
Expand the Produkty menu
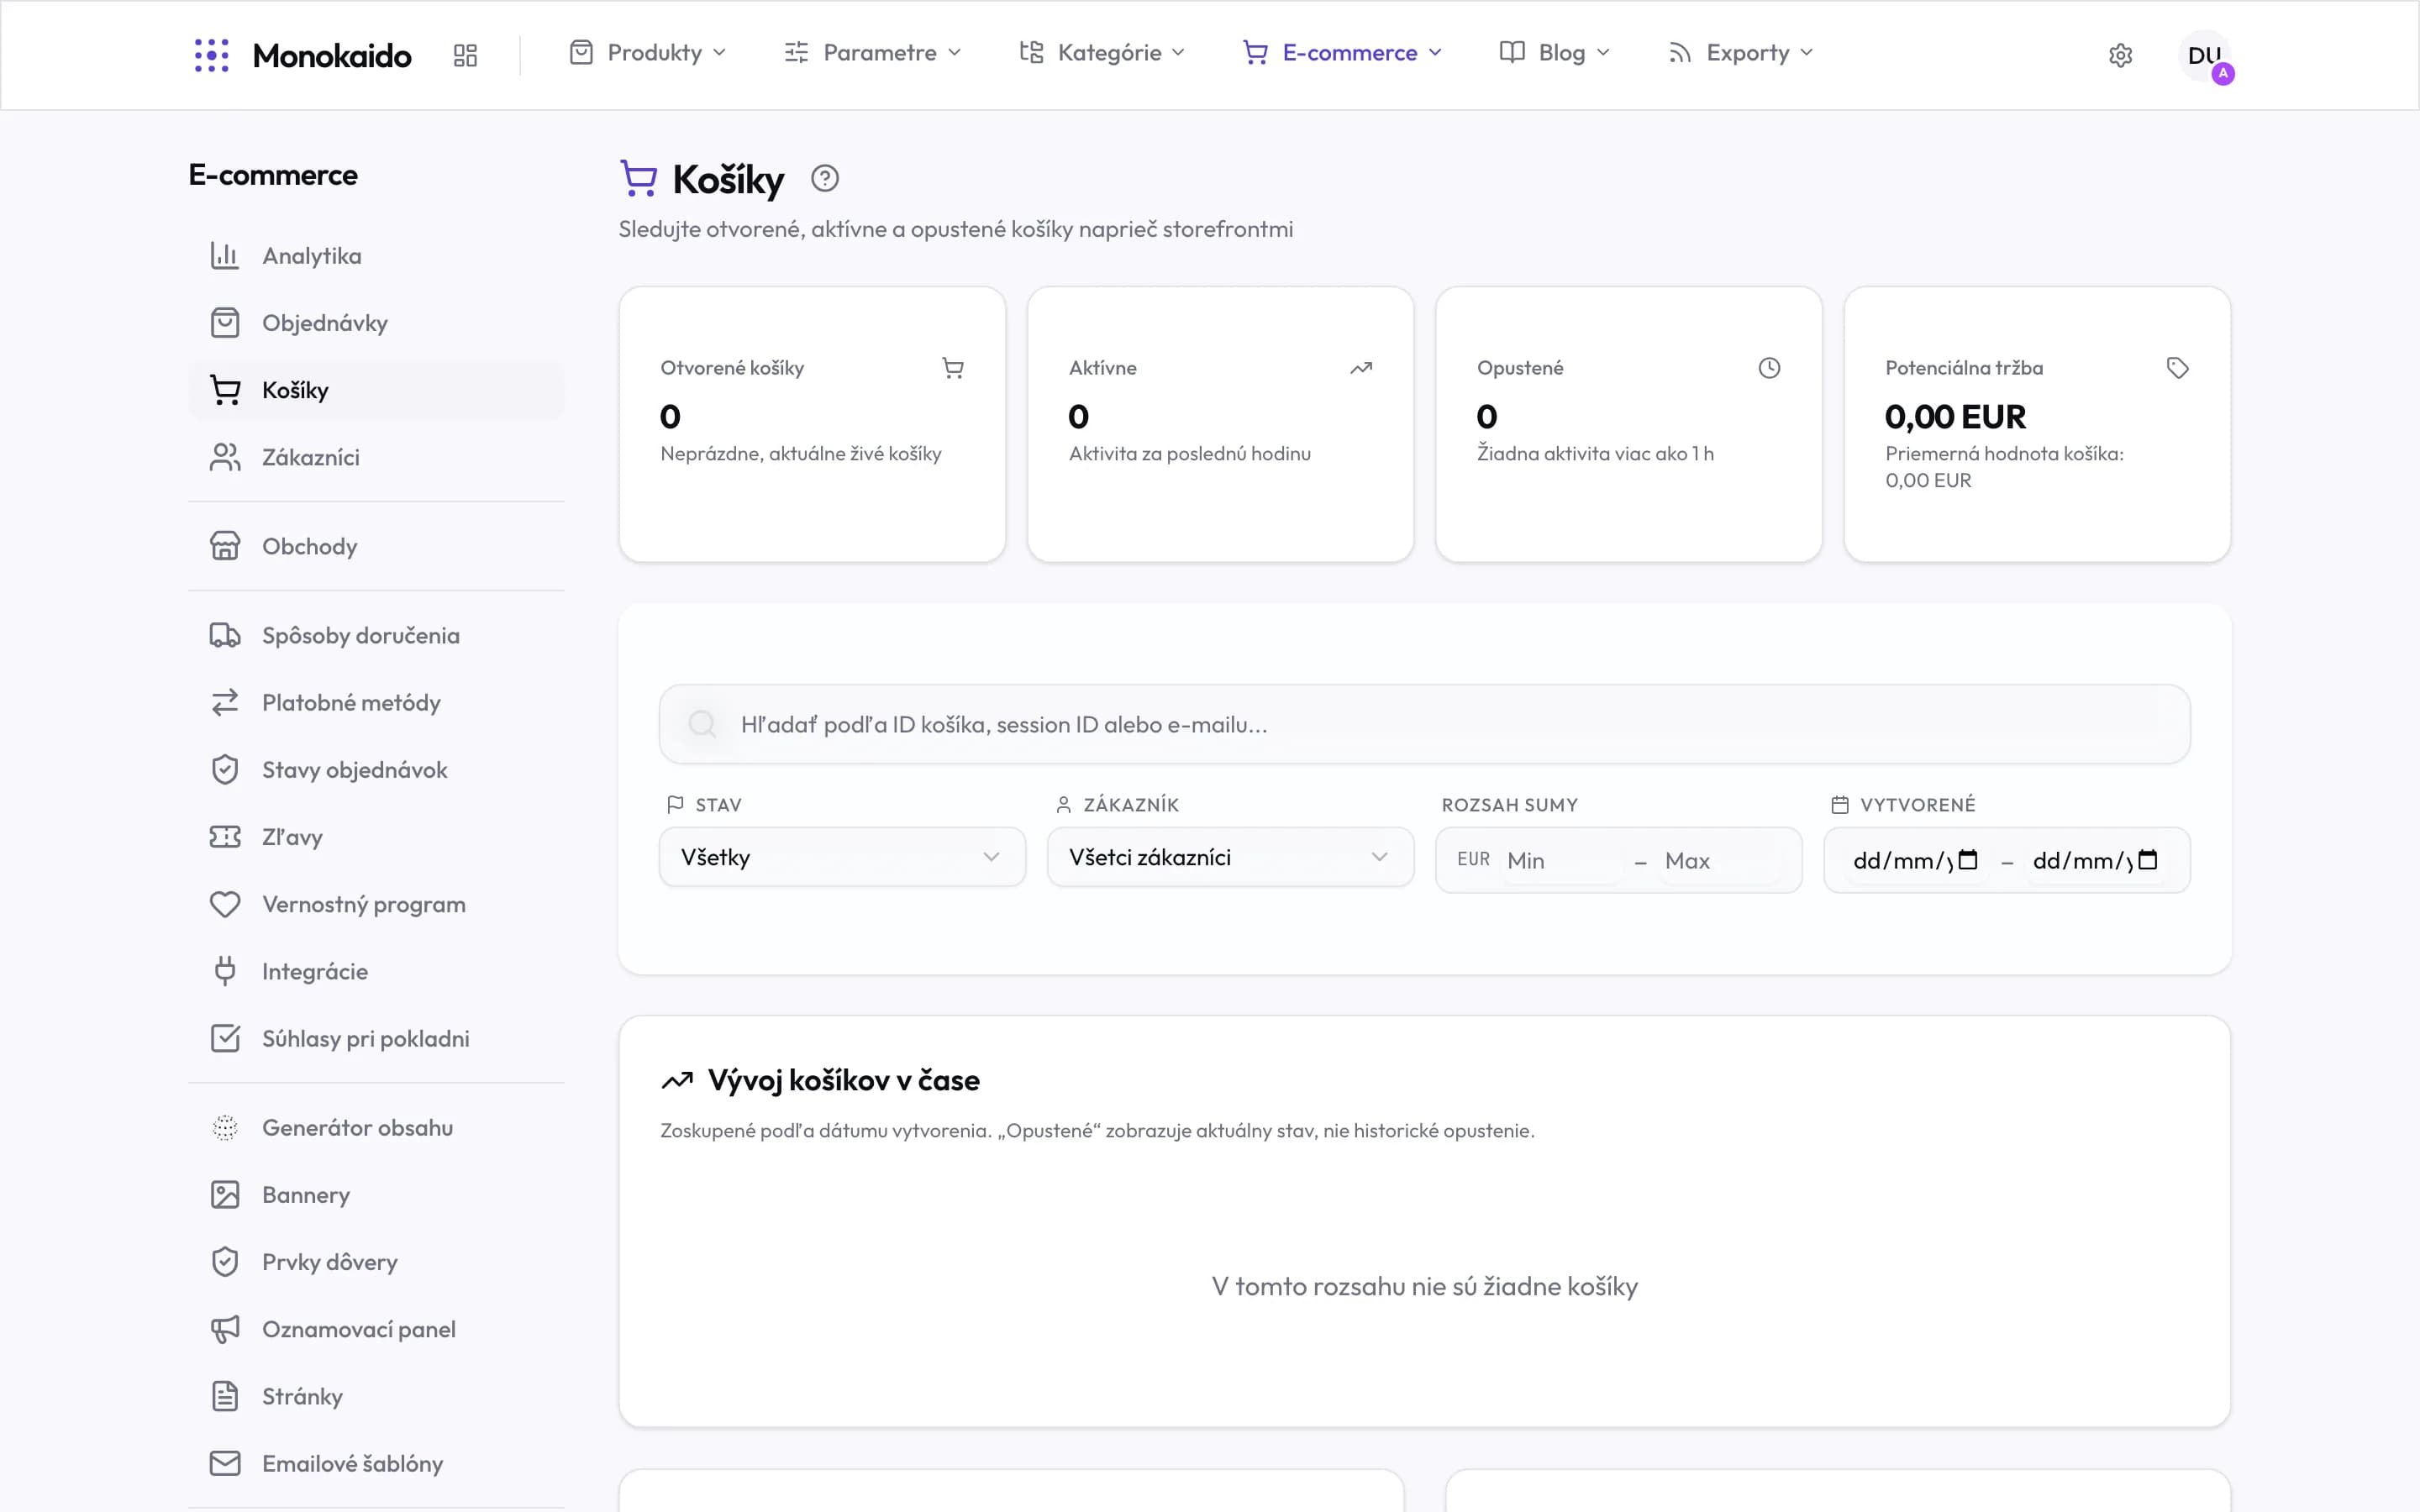[647, 52]
